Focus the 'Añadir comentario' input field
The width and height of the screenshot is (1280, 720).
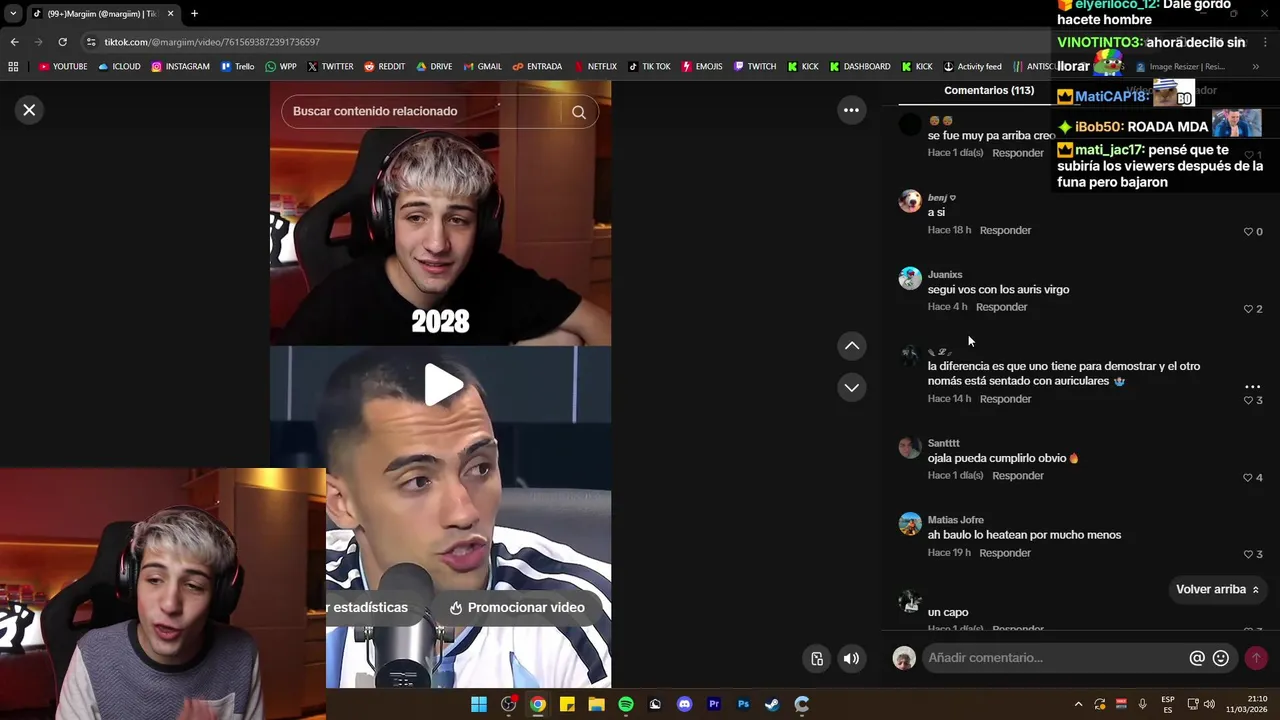tap(1053, 658)
